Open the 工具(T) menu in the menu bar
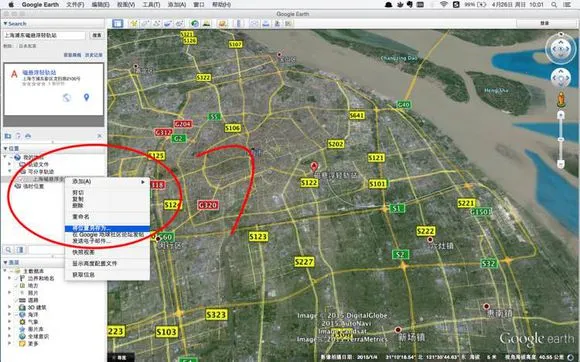580x362 pixels. (x=151, y=4)
